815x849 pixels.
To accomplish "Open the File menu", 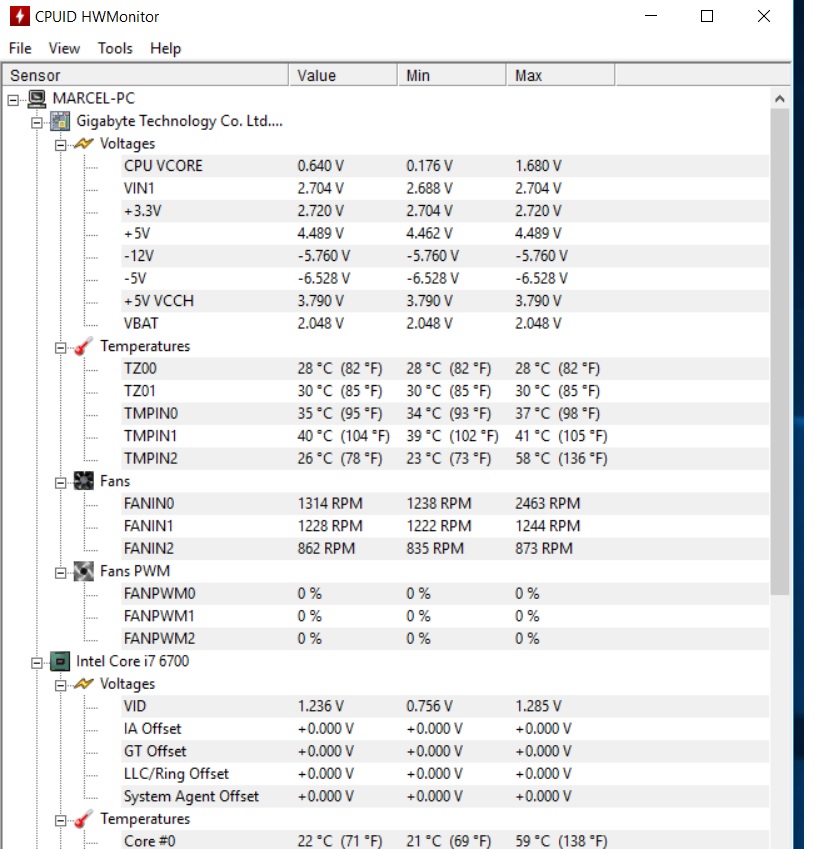I will tap(21, 48).
